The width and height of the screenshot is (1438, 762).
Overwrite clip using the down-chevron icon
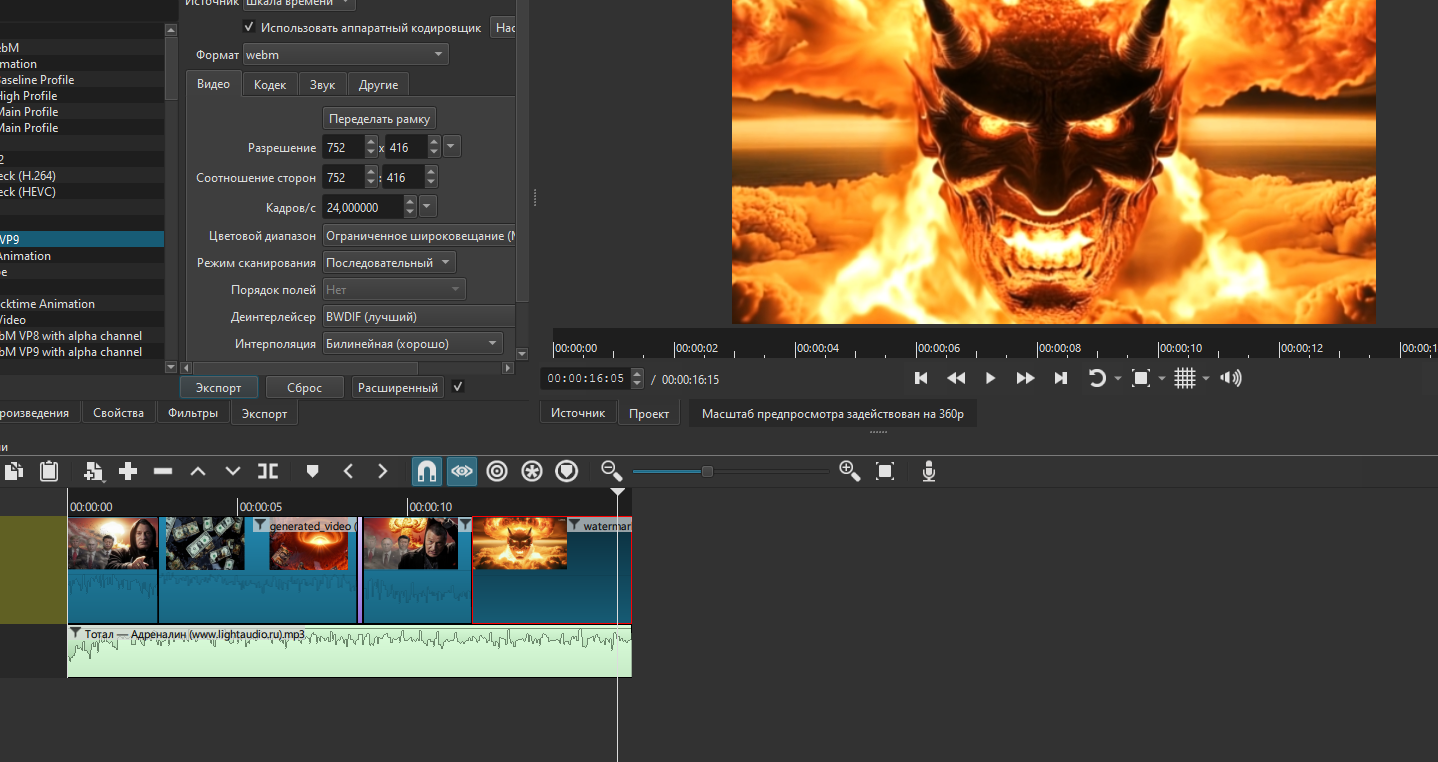(x=233, y=471)
